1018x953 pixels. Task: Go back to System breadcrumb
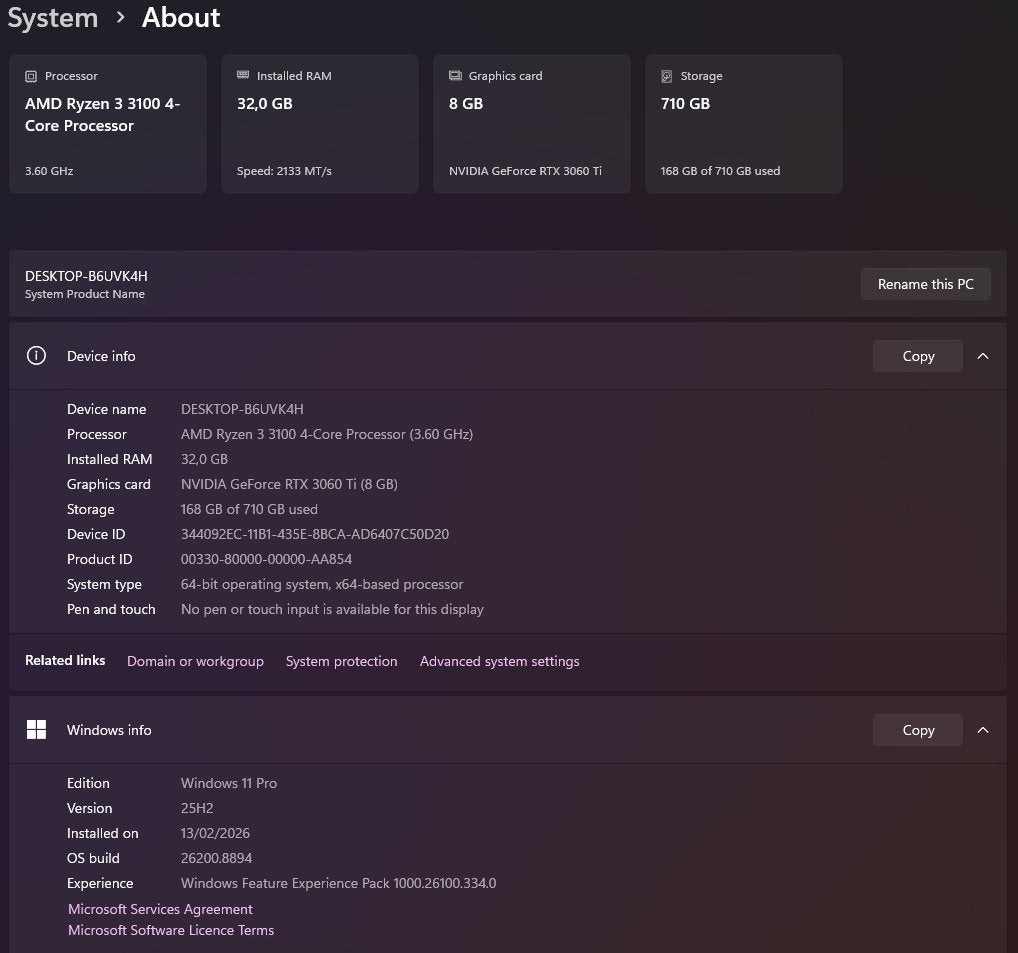(53, 18)
